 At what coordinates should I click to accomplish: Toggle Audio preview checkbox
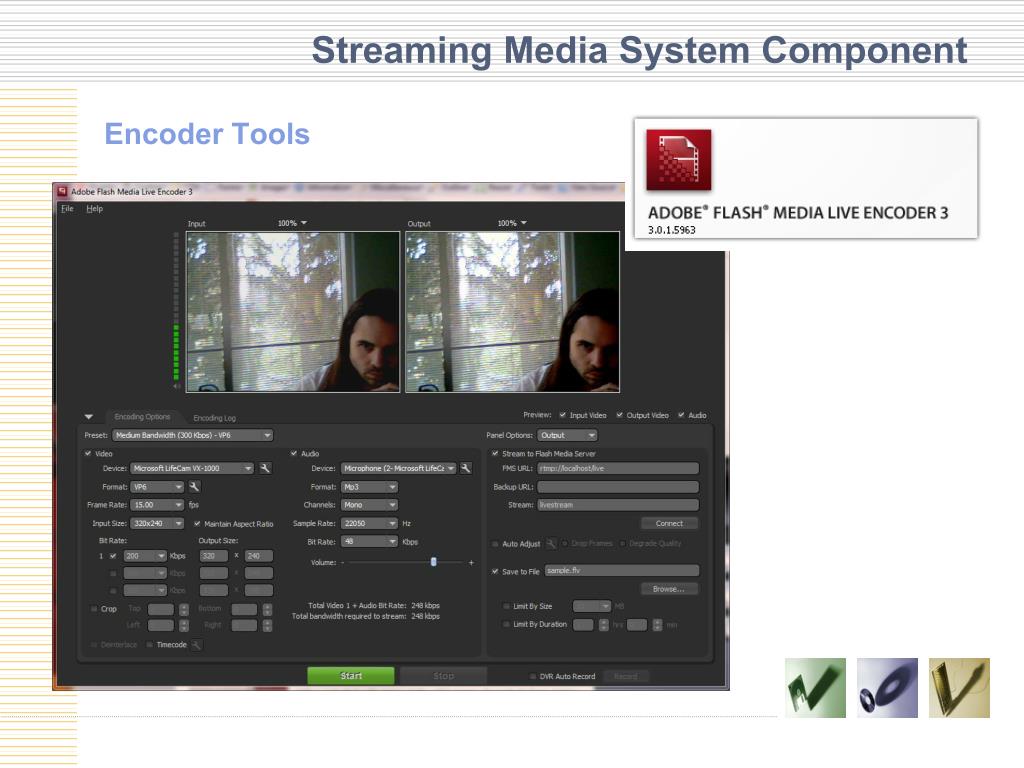coord(681,415)
